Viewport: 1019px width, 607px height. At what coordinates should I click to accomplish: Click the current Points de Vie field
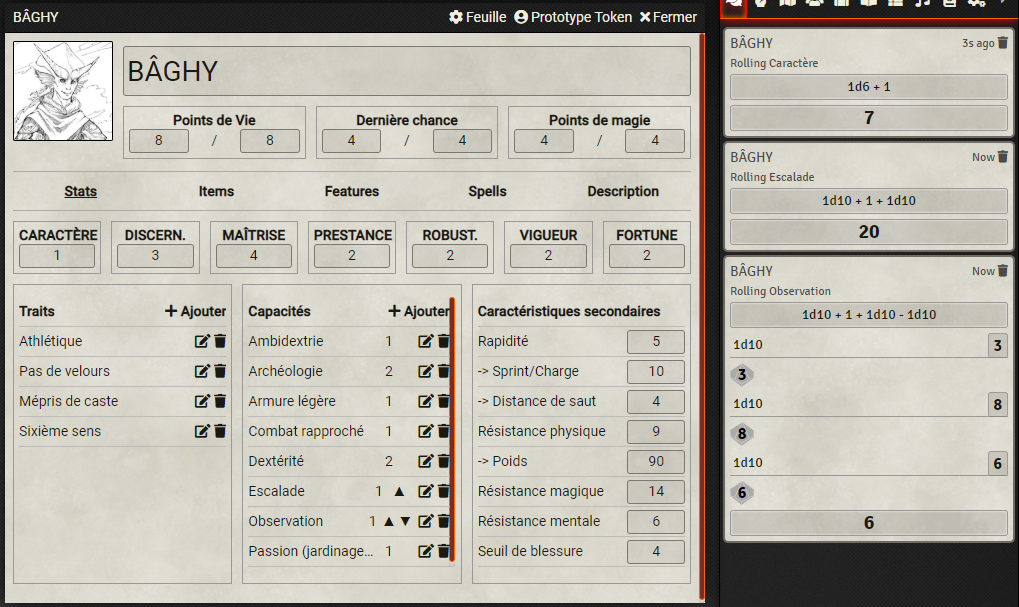158,141
